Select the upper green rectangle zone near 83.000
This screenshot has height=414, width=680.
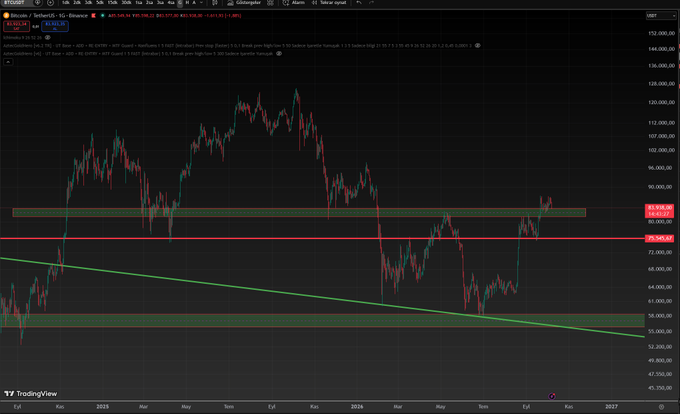point(299,212)
